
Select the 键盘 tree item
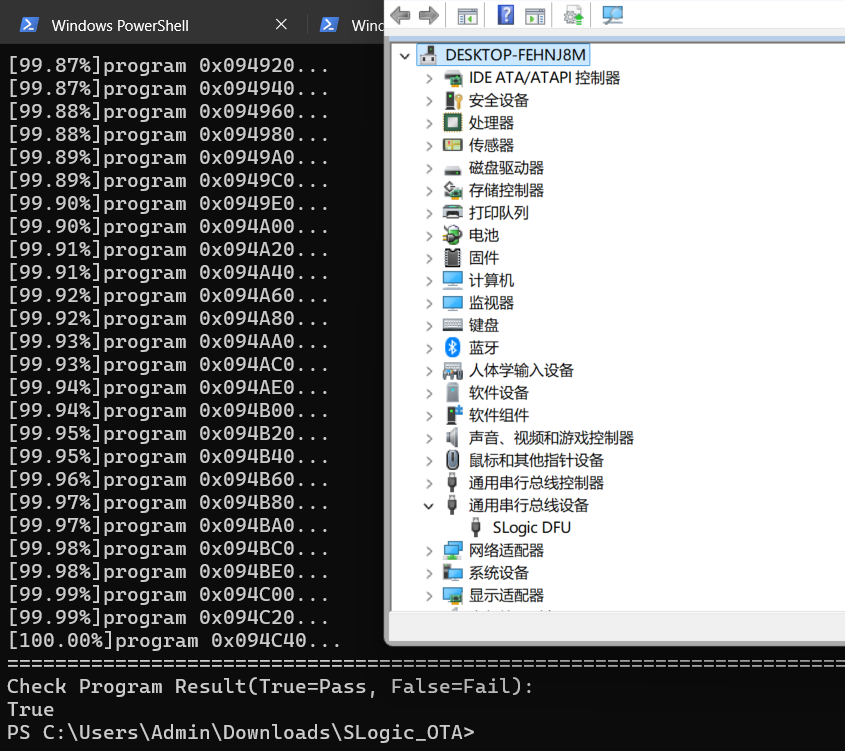coord(483,325)
